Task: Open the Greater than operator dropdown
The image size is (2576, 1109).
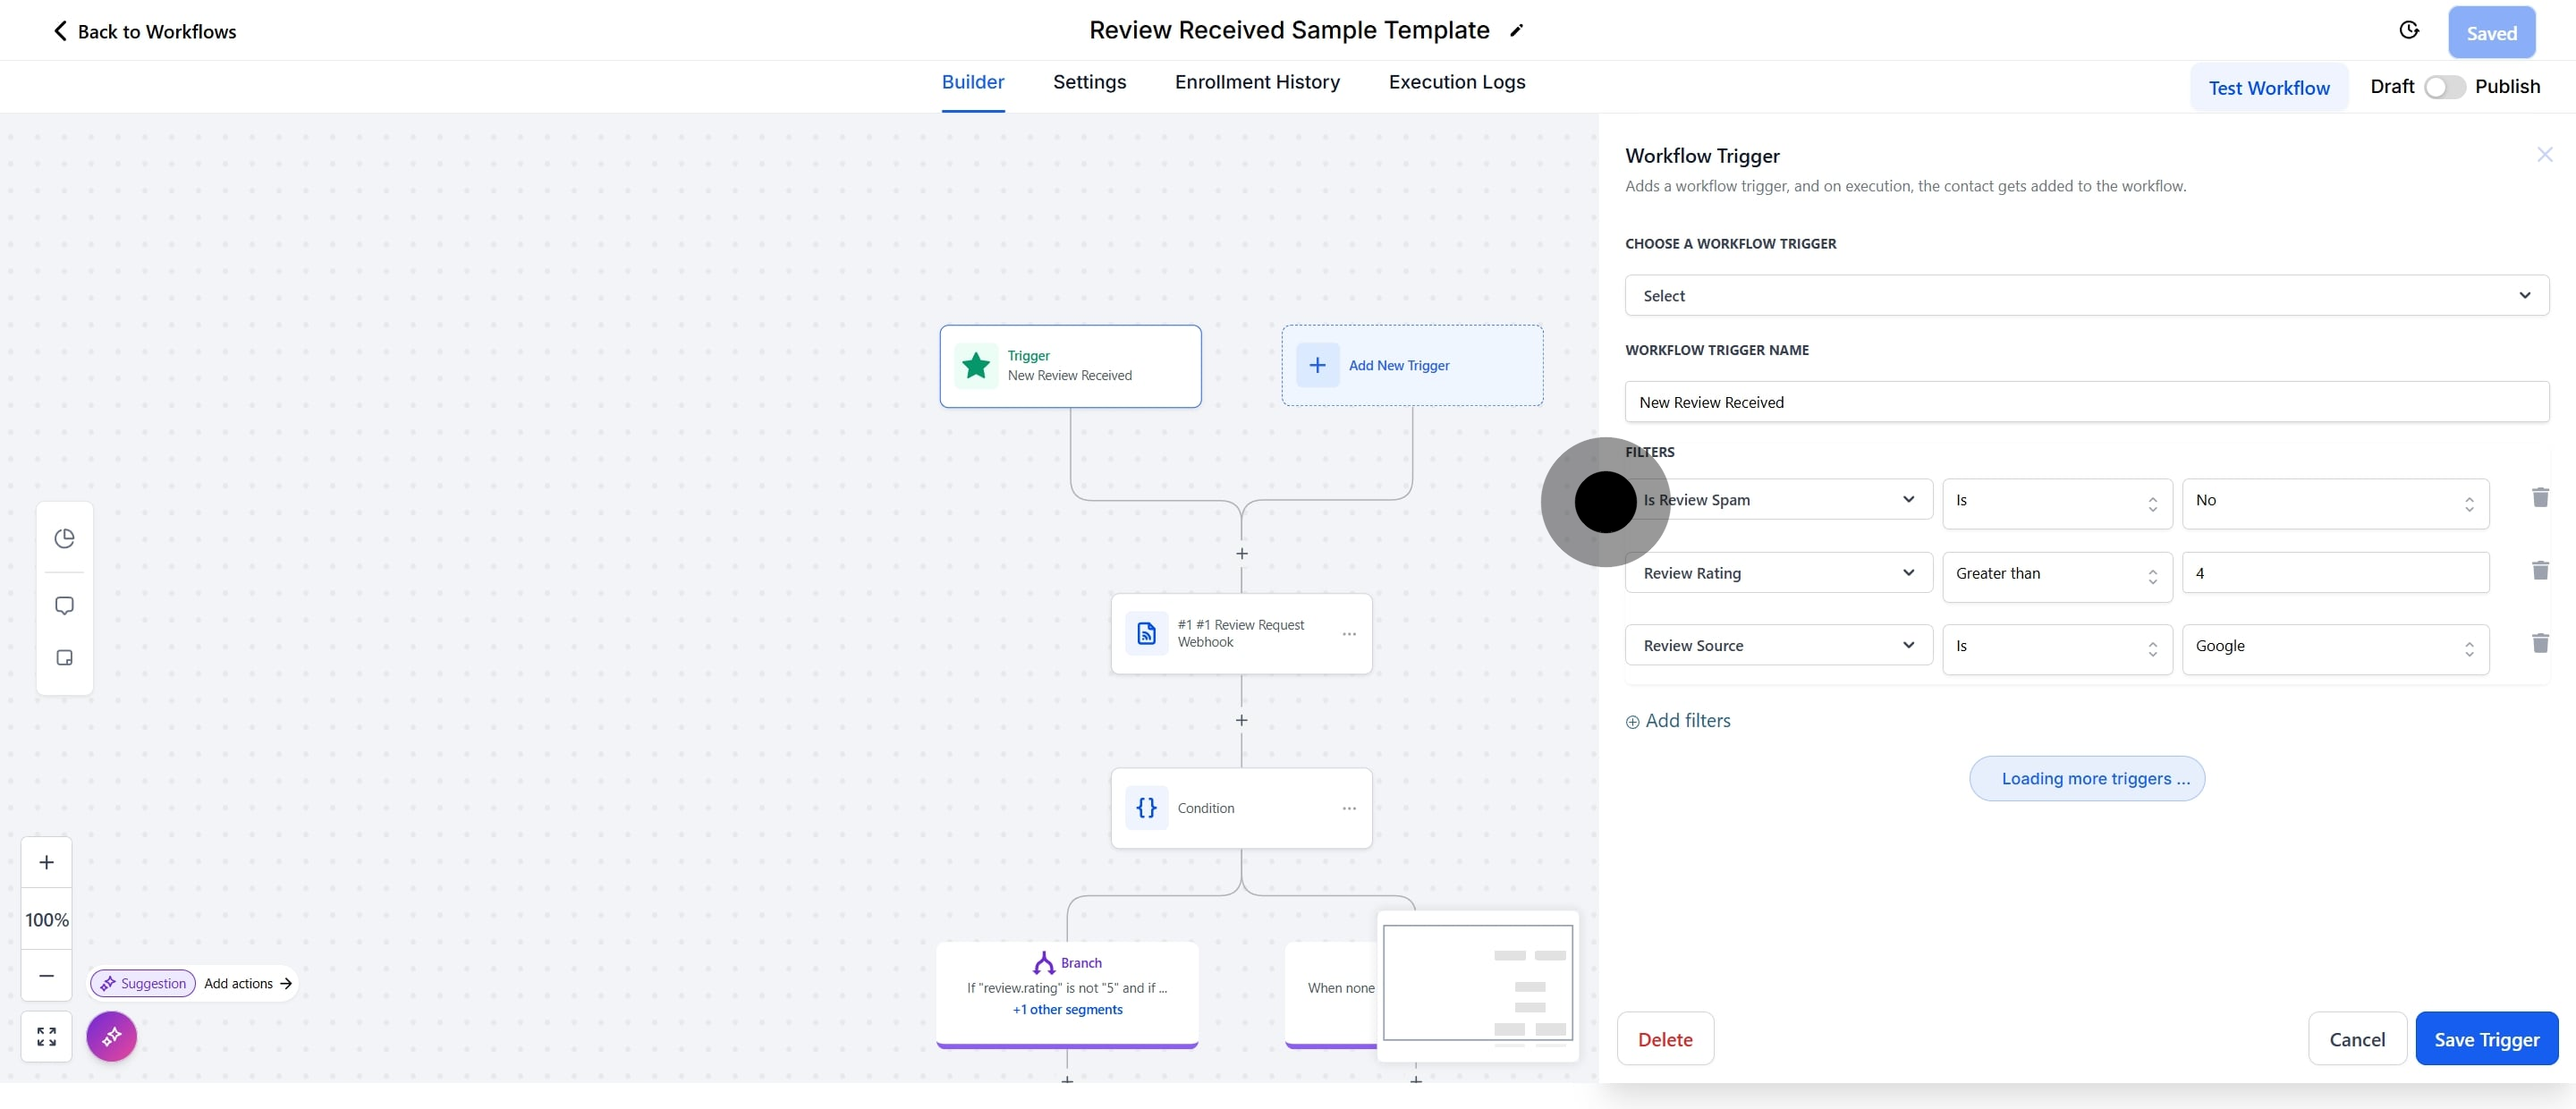Action: click(2056, 574)
